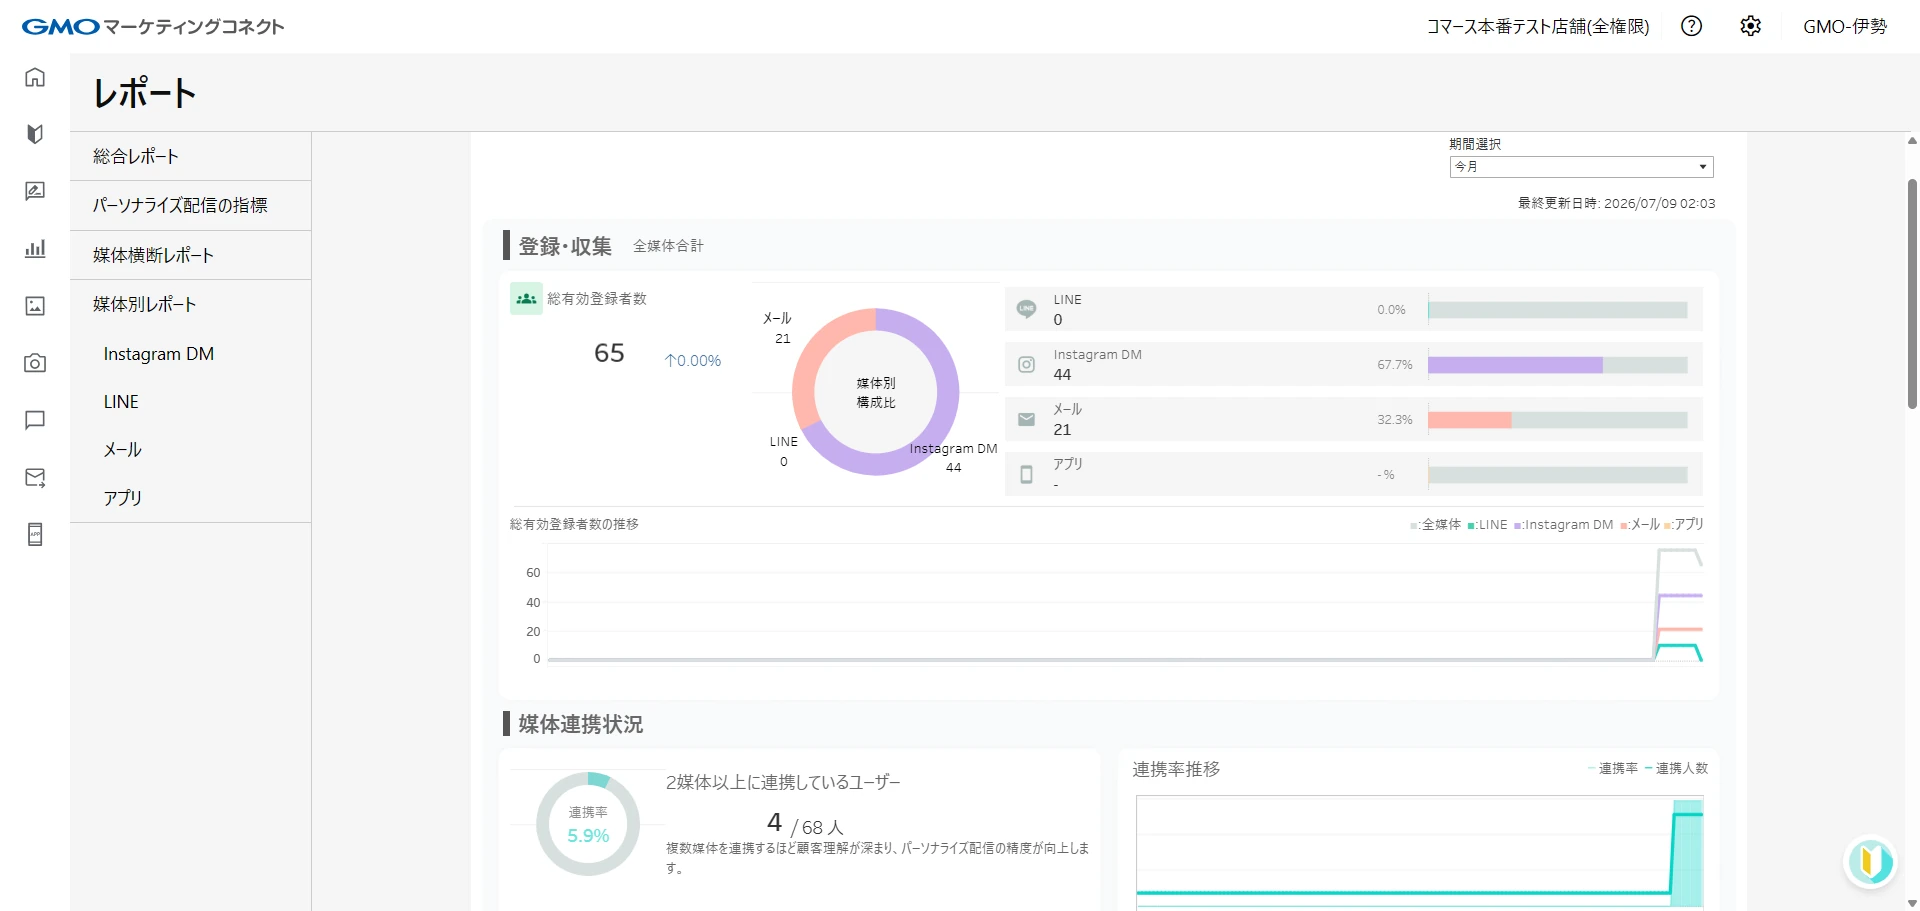Toggle メール legend entry in trend chart
This screenshot has height=911, width=1920.
[1640, 525]
